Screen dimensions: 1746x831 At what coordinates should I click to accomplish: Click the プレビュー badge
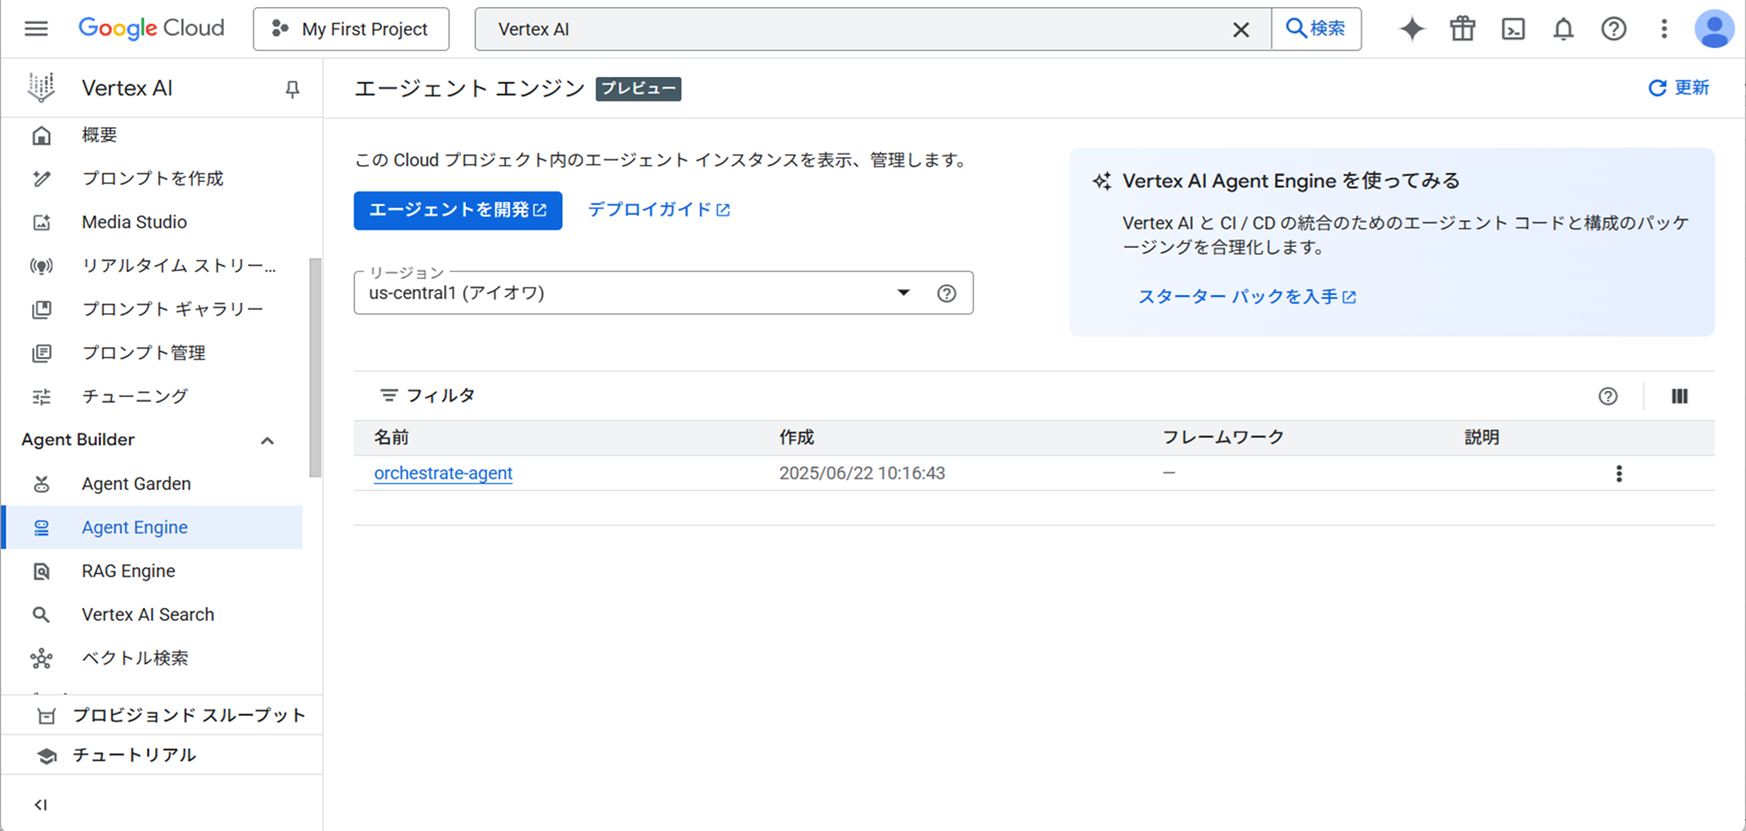(x=638, y=89)
